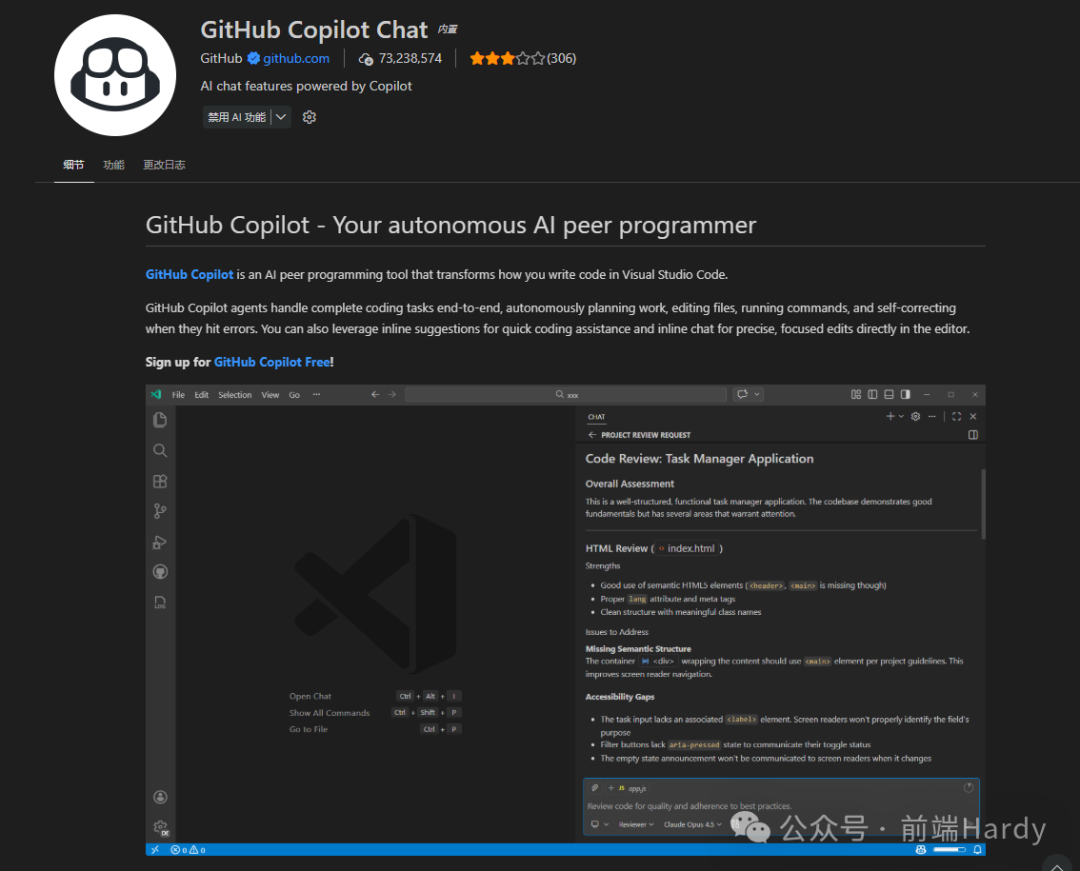This screenshot has height=871, width=1080.
Task: Toggle the bottom panel layout icon
Action: point(889,395)
